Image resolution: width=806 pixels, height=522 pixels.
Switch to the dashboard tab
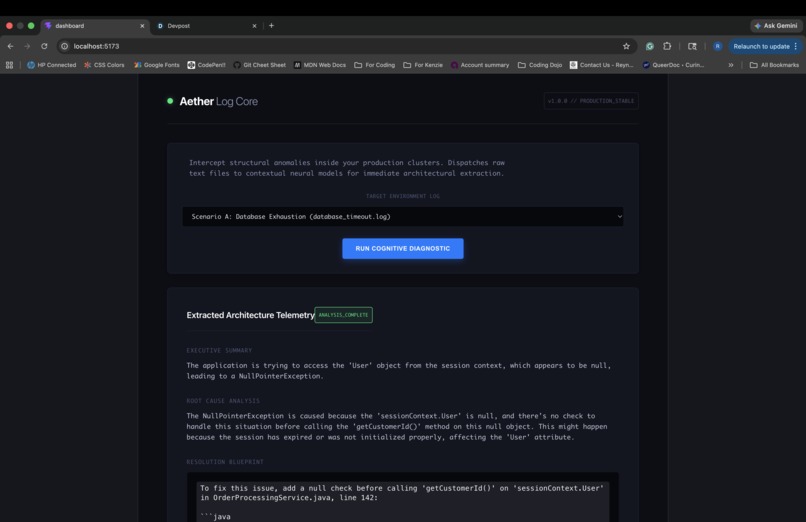coord(95,26)
